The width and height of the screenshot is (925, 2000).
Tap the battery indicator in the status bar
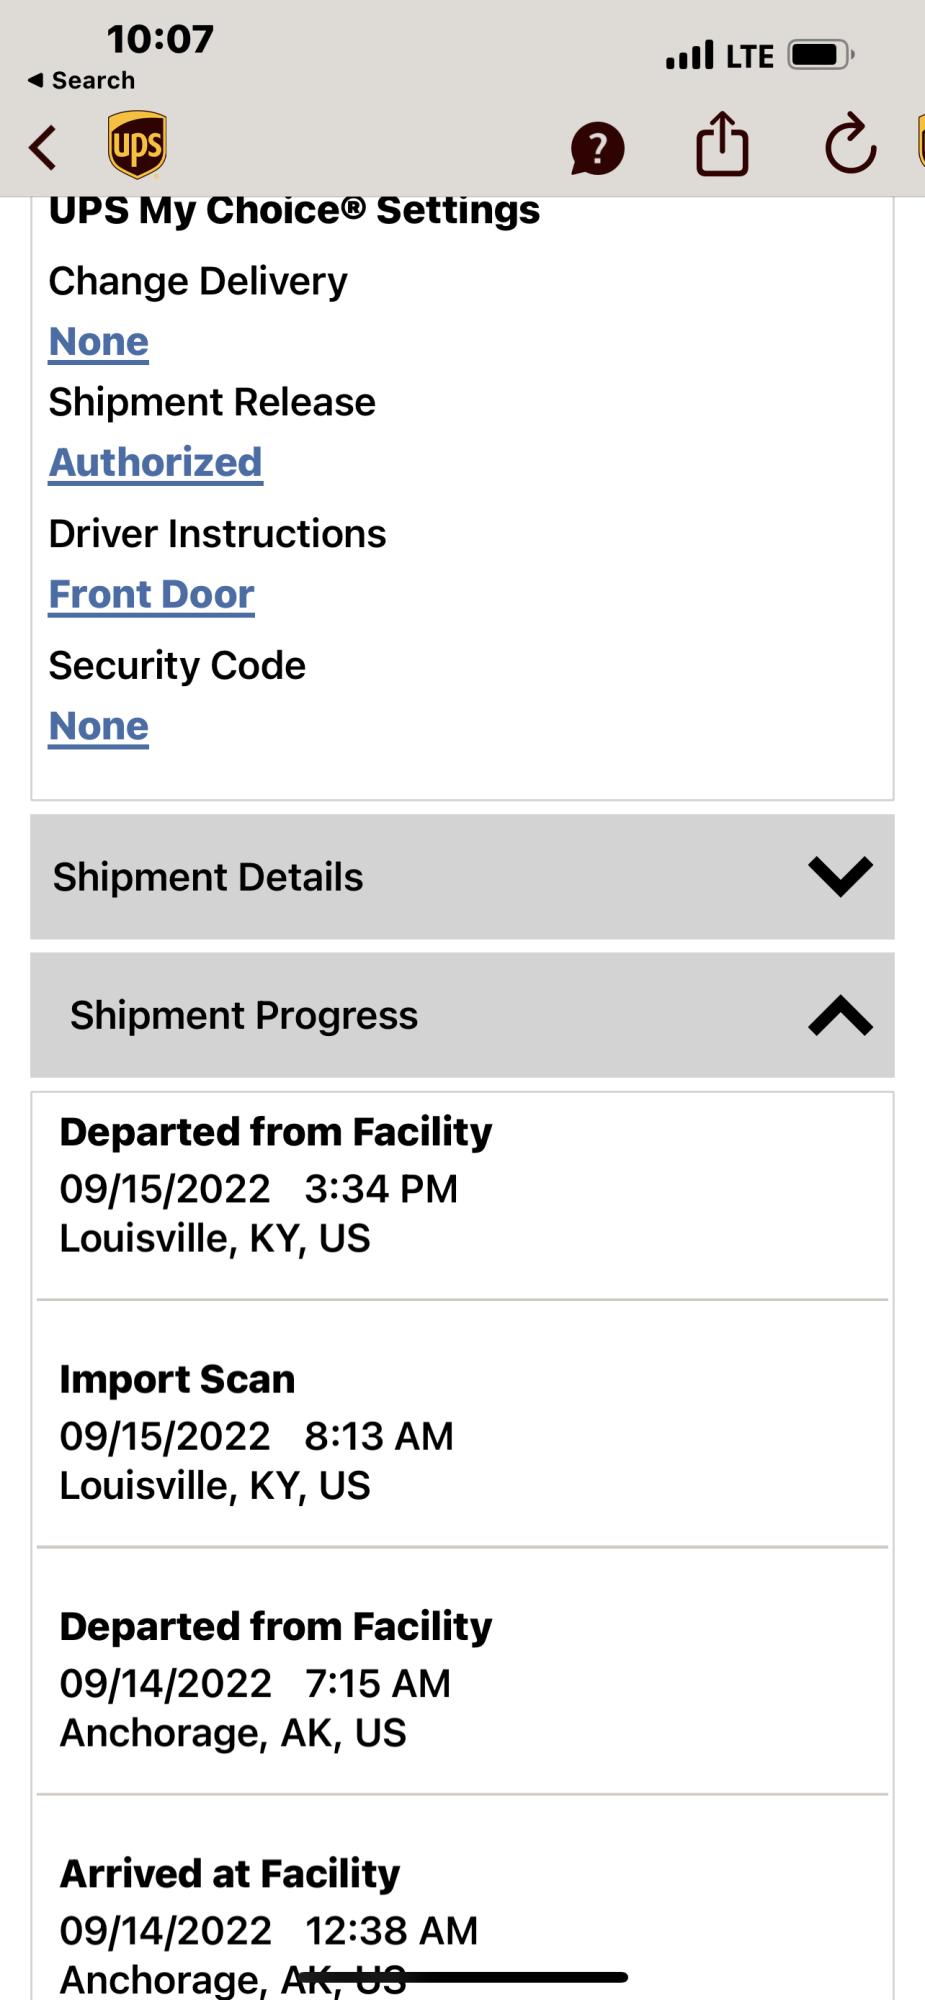tap(820, 55)
